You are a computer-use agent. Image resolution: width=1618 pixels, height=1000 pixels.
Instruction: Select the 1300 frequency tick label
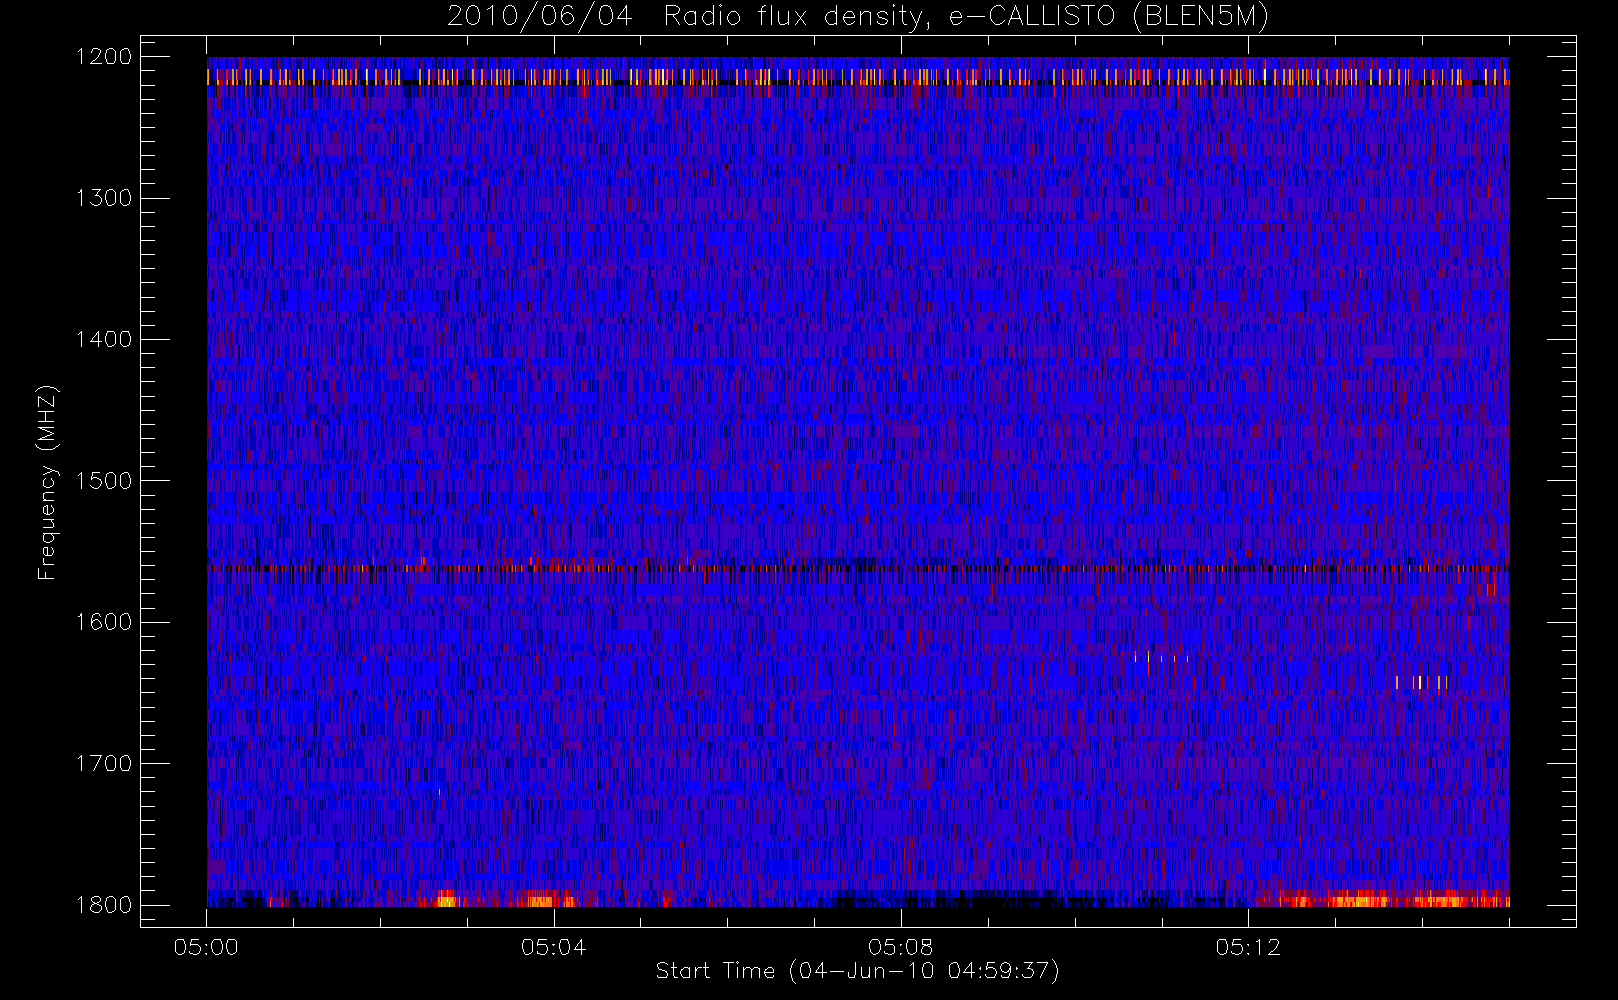tap(105, 198)
